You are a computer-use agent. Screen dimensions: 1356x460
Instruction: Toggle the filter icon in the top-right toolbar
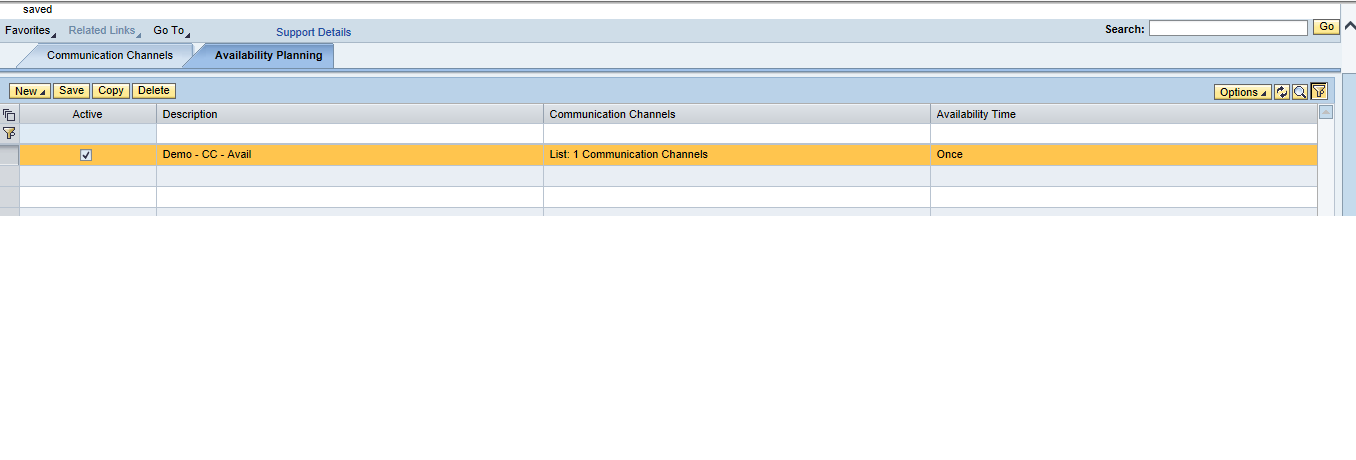1319,91
